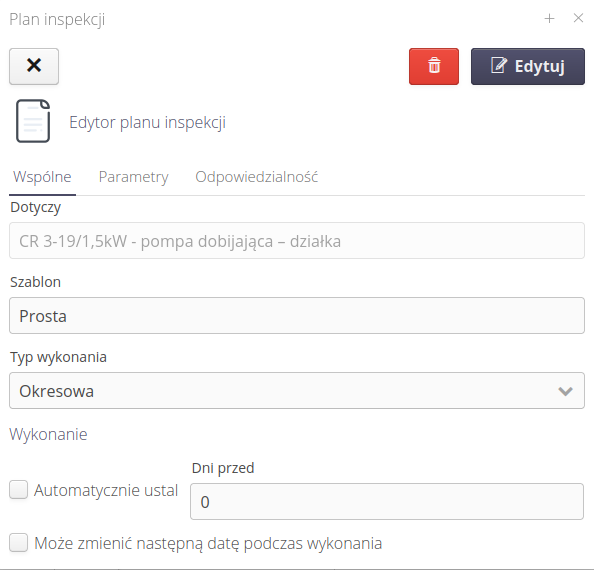Open the Szablon field showing Prosta
The width and height of the screenshot is (594, 570).
point(297,315)
